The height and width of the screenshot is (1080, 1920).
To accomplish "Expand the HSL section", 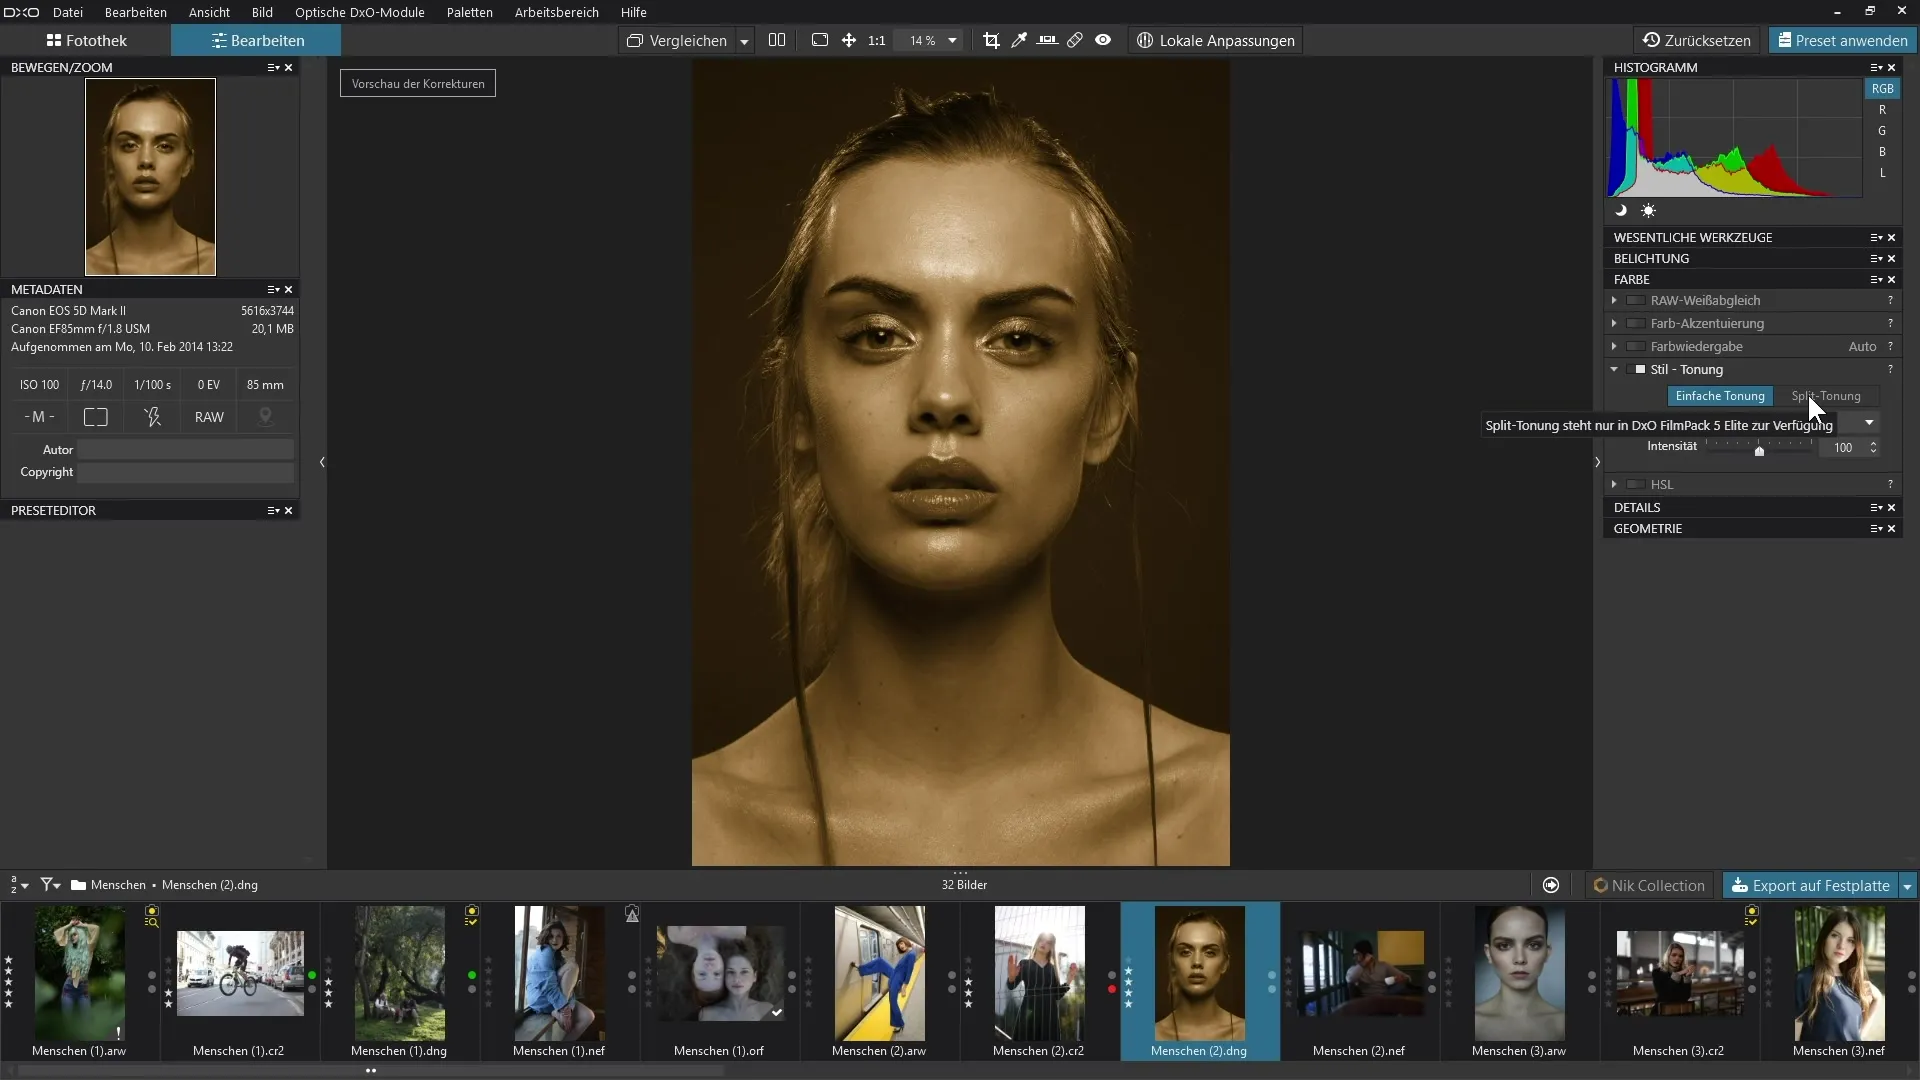I will [x=1614, y=484].
